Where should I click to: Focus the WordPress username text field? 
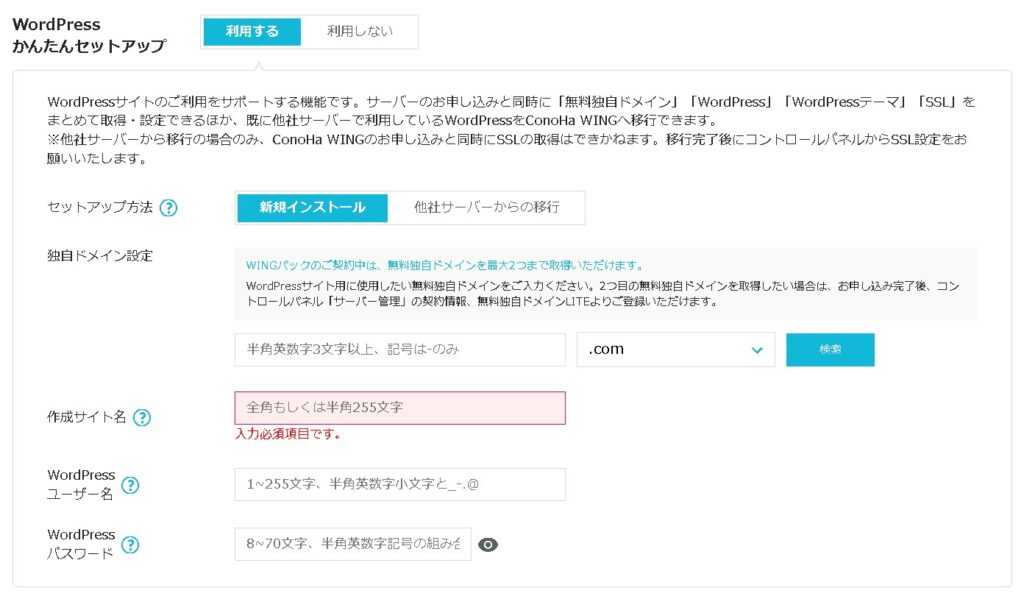click(x=400, y=485)
